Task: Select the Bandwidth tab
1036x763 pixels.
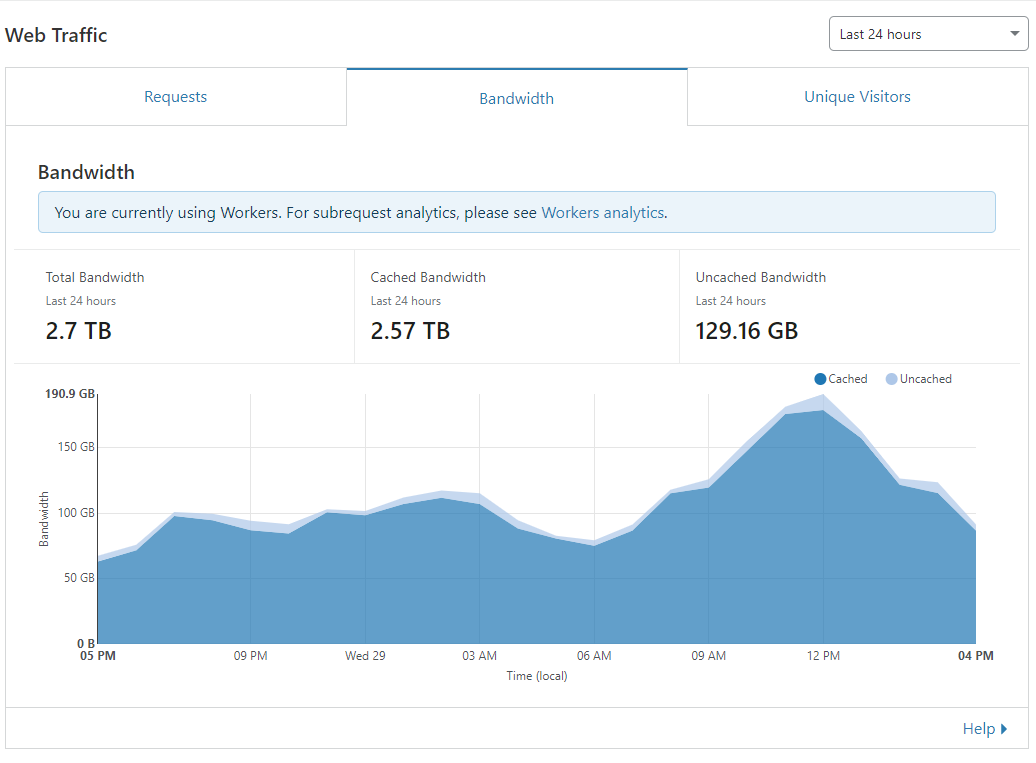Action: 517,98
